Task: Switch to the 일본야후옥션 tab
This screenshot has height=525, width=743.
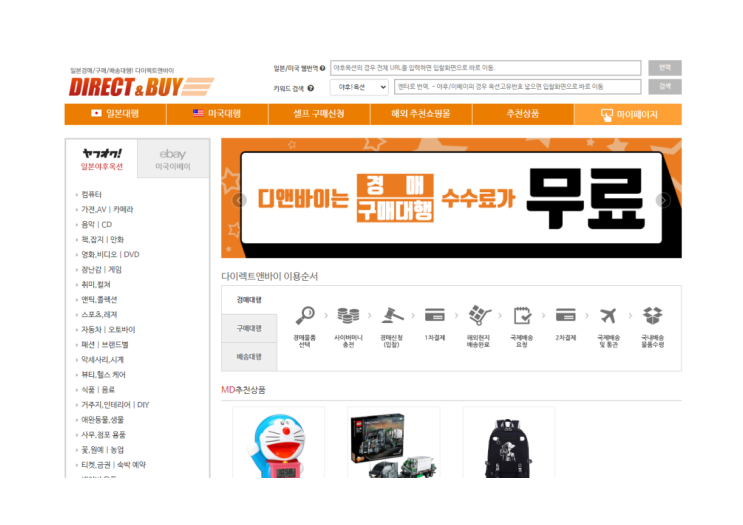Action: pos(102,159)
